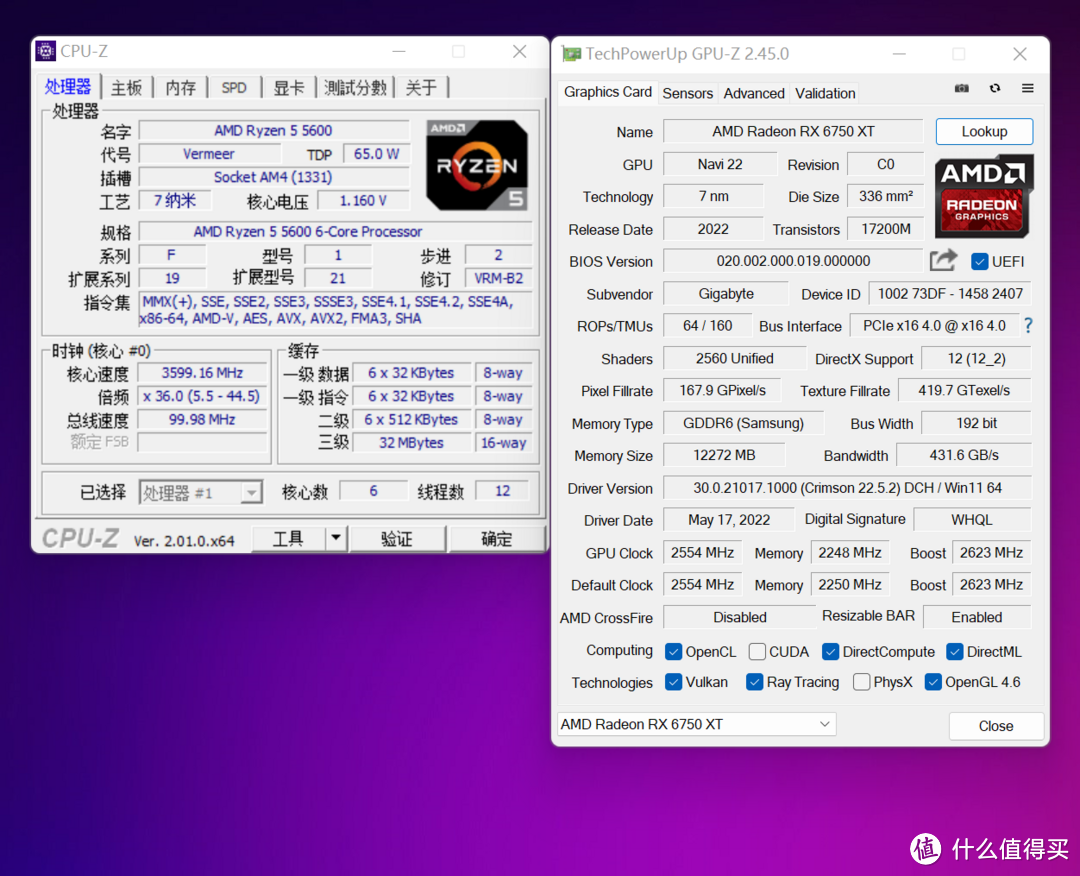Switch to the 关于 tab
The width and height of the screenshot is (1080, 876).
(421, 88)
